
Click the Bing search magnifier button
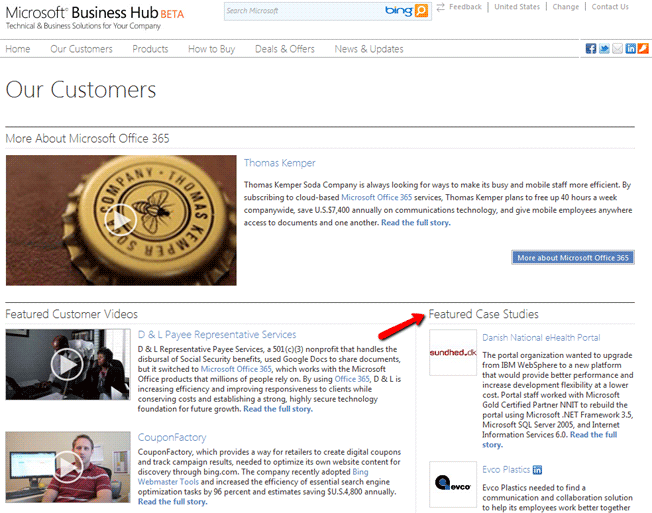tap(421, 11)
